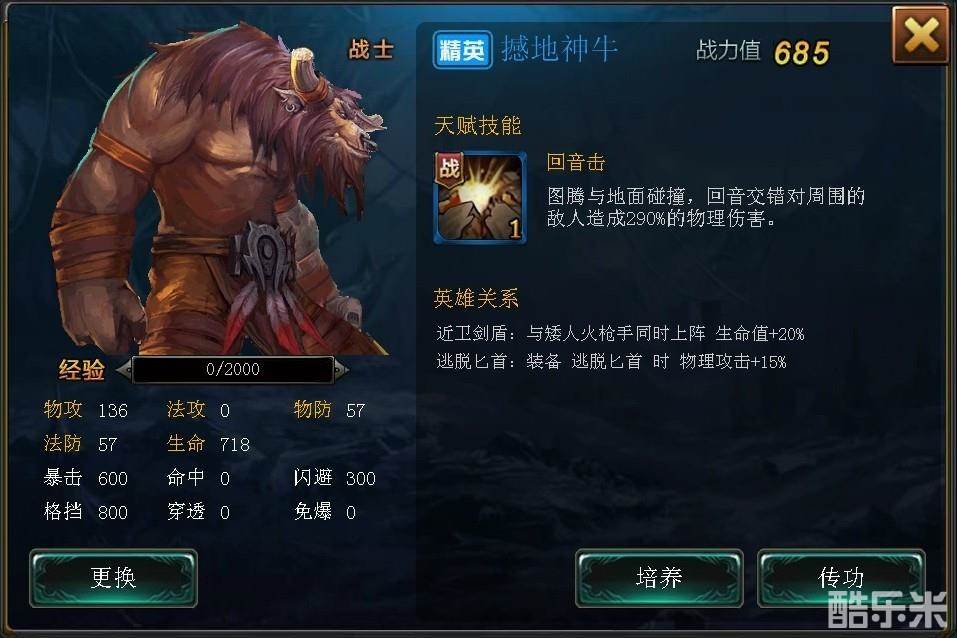Open the 培养 training button
The image size is (957, 638).
(x=659, y=578)
